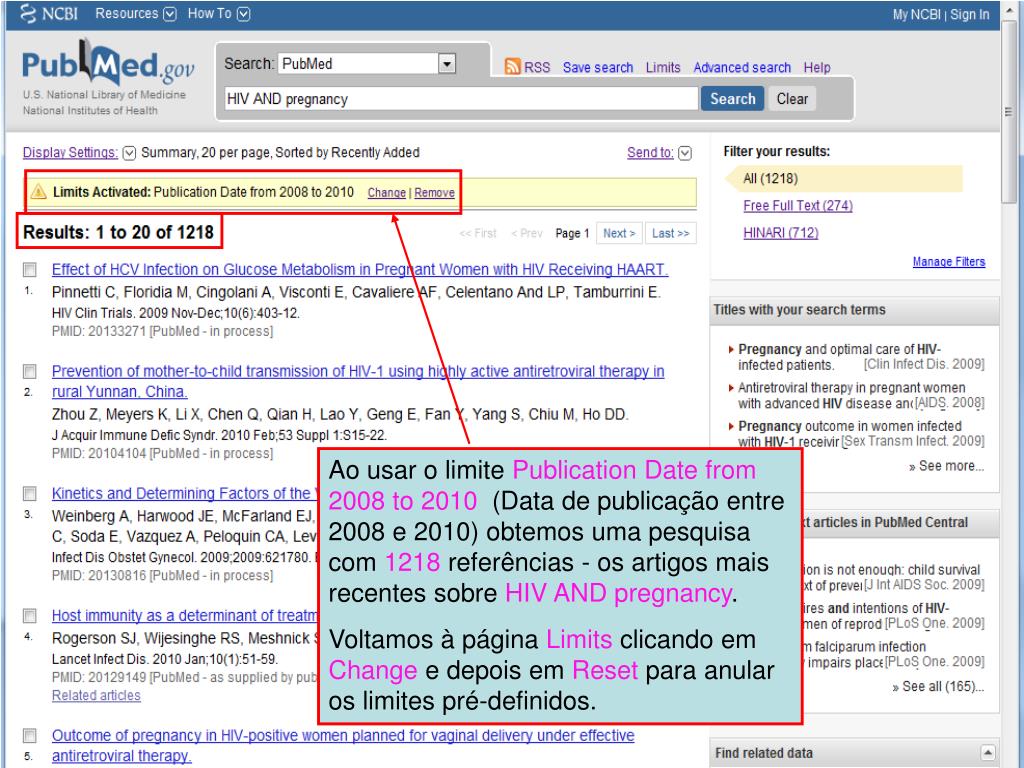1024x768 pixels.
Task: Click the browser vertical scrollbar thumb
Action: coord(1009,112)
